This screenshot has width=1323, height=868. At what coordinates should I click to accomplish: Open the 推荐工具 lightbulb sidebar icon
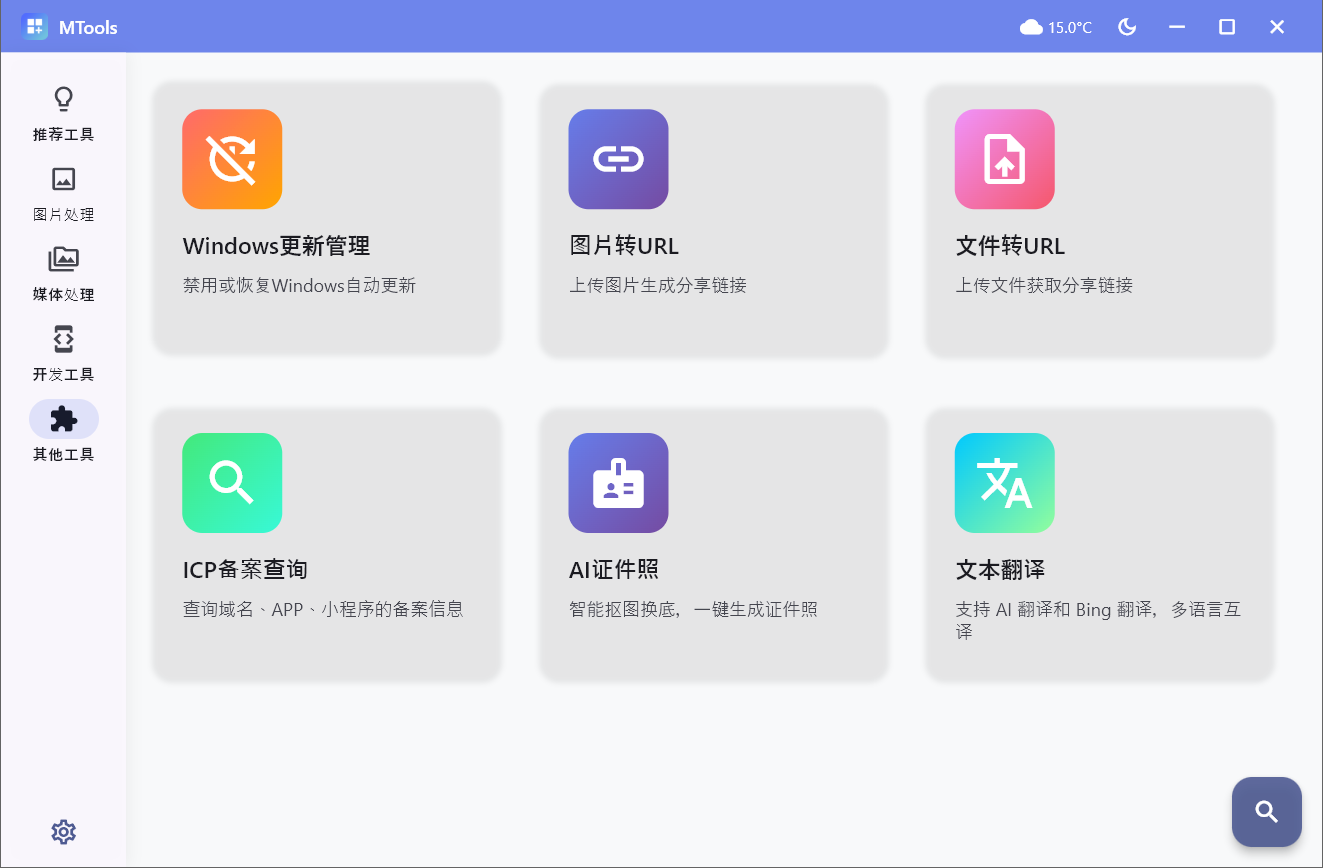(63, 98)
